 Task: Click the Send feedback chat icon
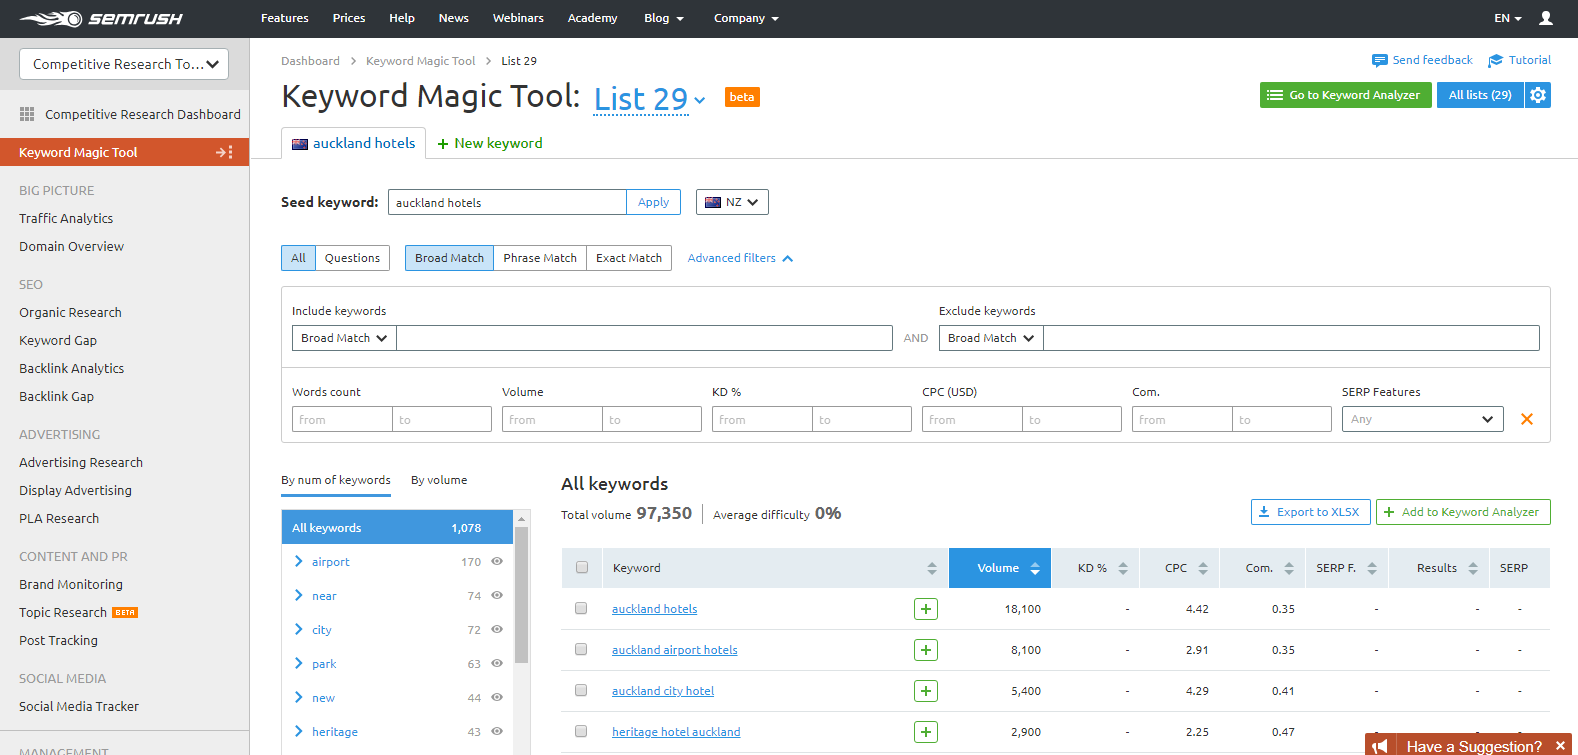pos(1380,61)
